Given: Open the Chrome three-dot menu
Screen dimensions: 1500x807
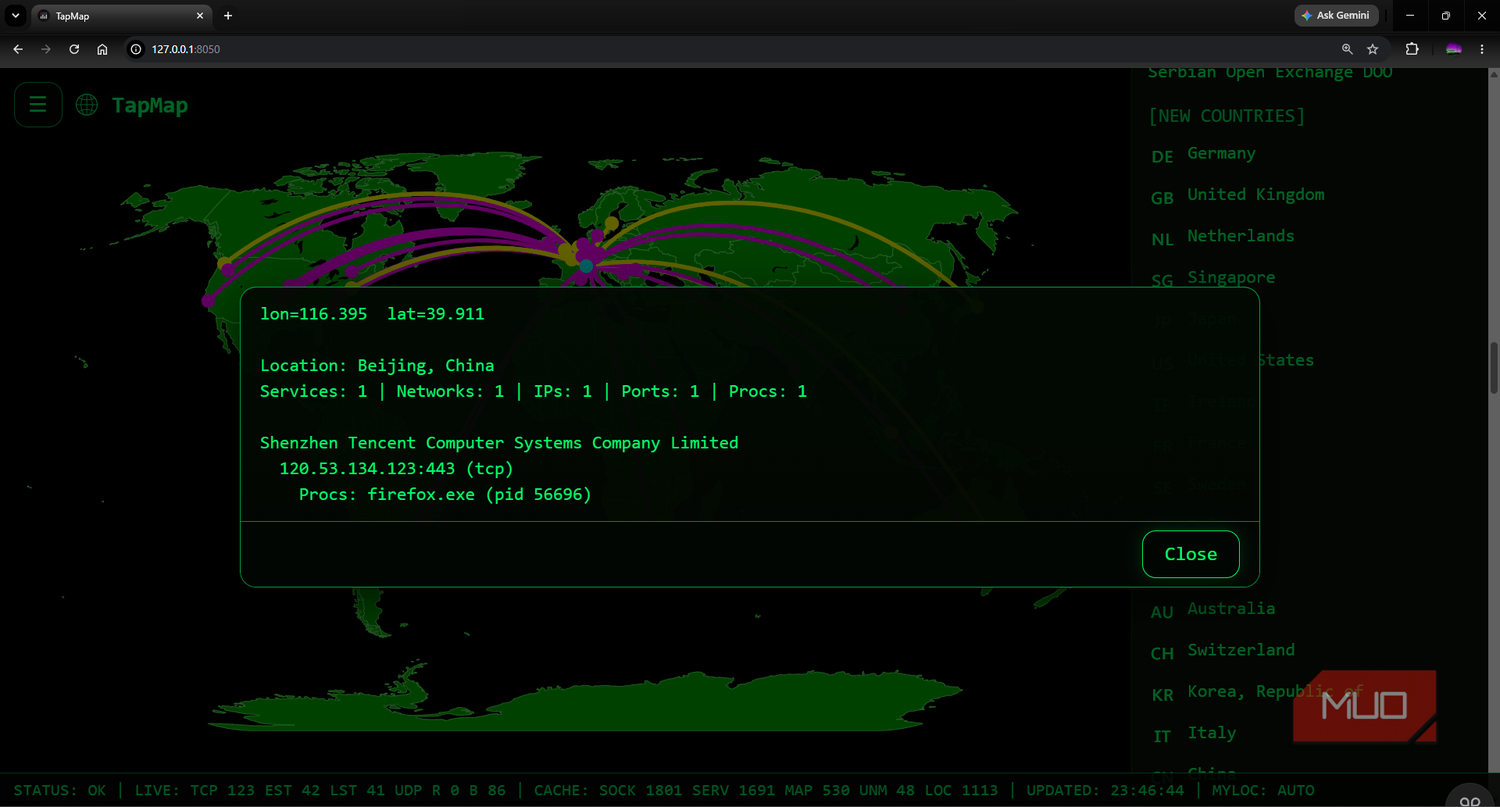Looking at the screenshot, I should [1482, 49].
